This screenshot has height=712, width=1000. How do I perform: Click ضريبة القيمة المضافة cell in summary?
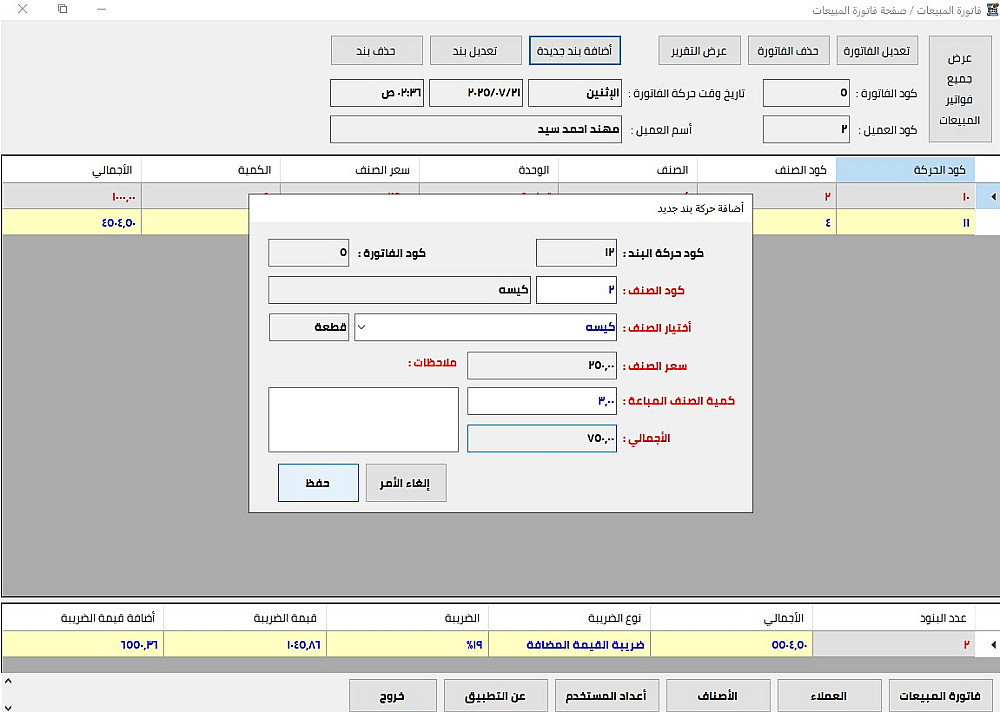coord(570,645)
